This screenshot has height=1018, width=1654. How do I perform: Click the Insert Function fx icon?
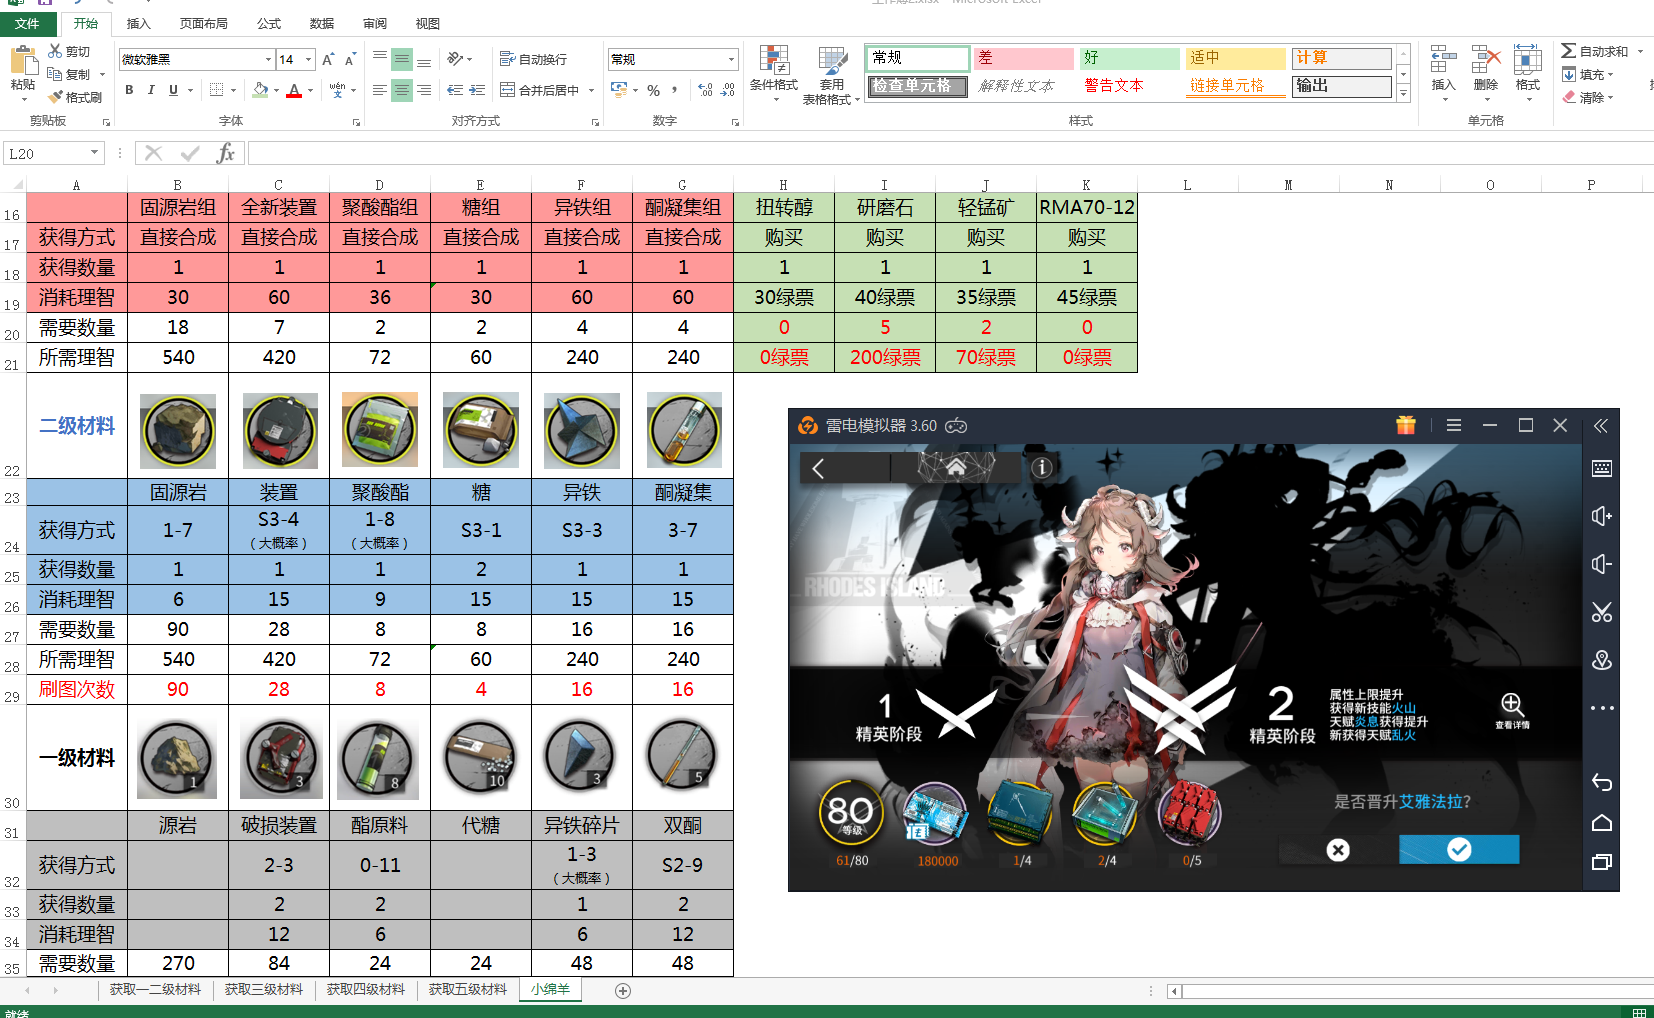pyautogui.click(x=226, y=153)
